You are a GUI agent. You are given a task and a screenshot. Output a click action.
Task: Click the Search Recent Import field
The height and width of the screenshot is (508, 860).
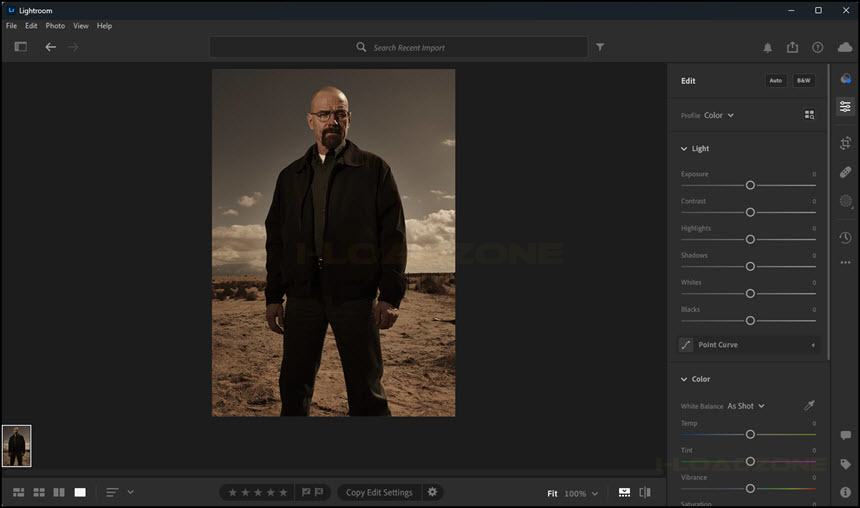pyautogui.click(x=399, y=47)
